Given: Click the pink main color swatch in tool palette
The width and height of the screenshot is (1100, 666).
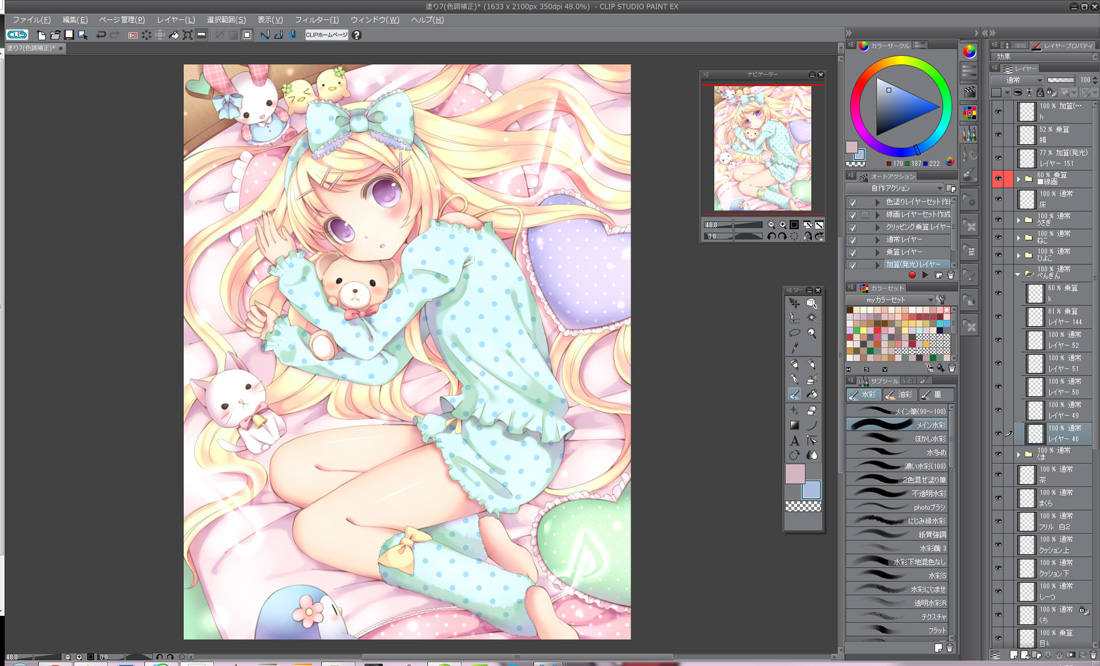Looking at the screenshot, I should 795,474.
